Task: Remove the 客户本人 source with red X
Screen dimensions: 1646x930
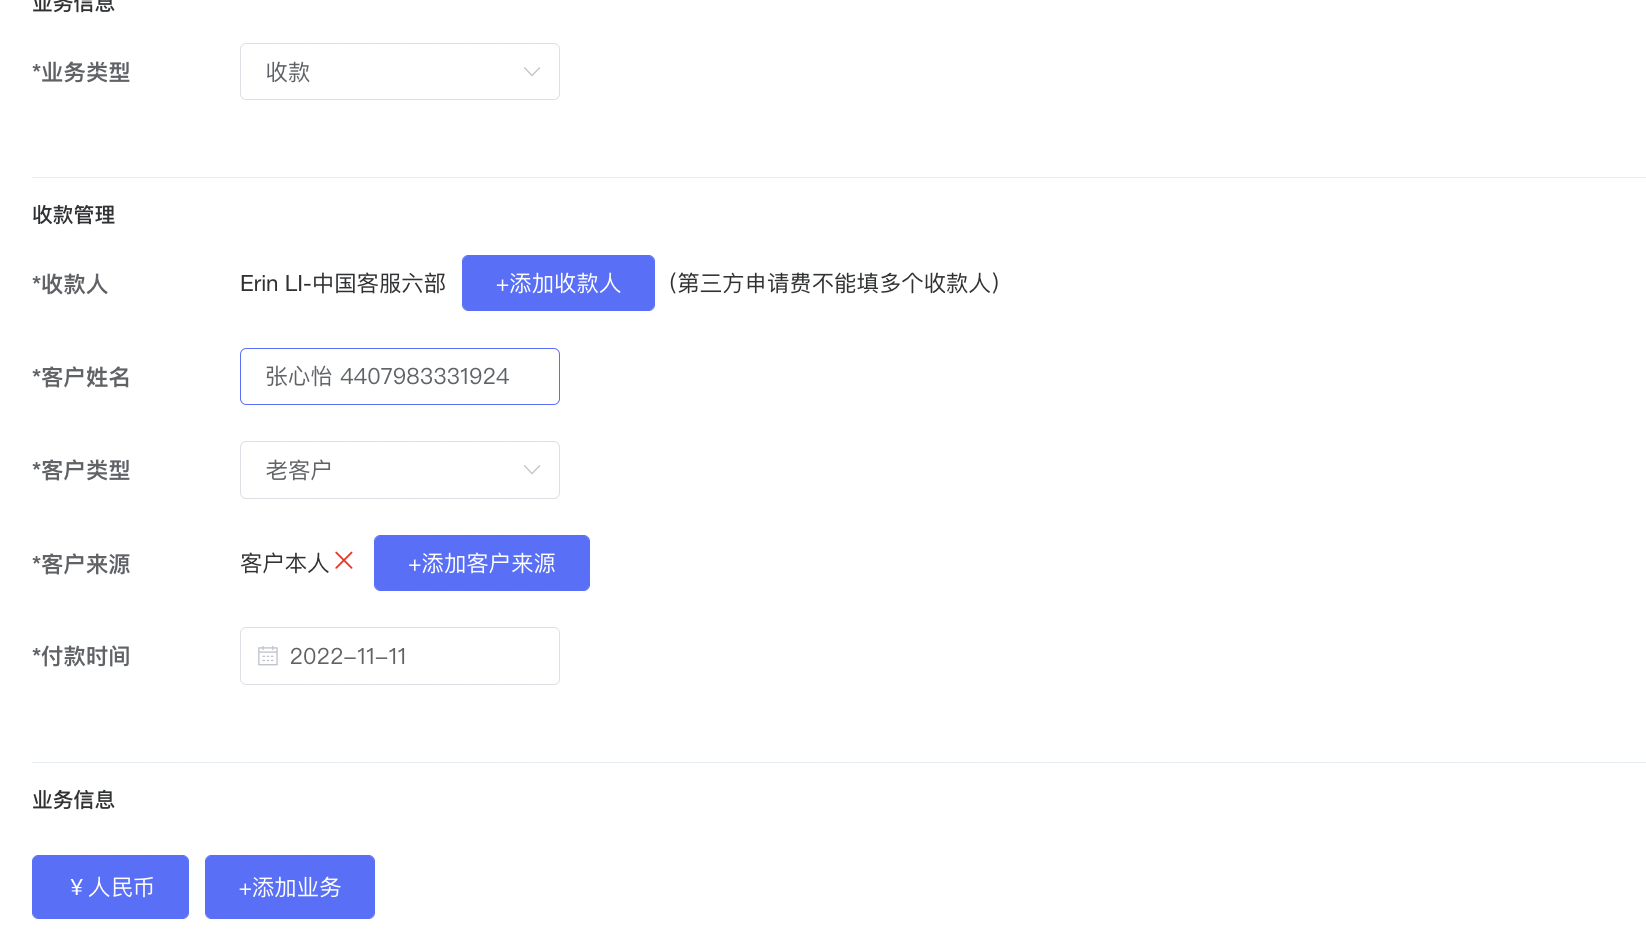Action: coord(344,561)
